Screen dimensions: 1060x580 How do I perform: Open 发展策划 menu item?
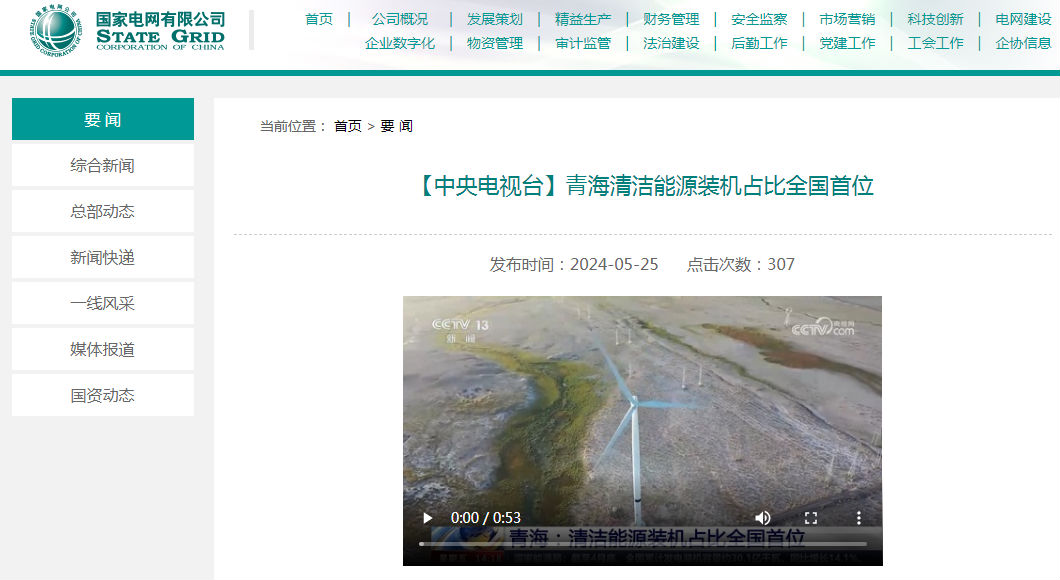495,19
